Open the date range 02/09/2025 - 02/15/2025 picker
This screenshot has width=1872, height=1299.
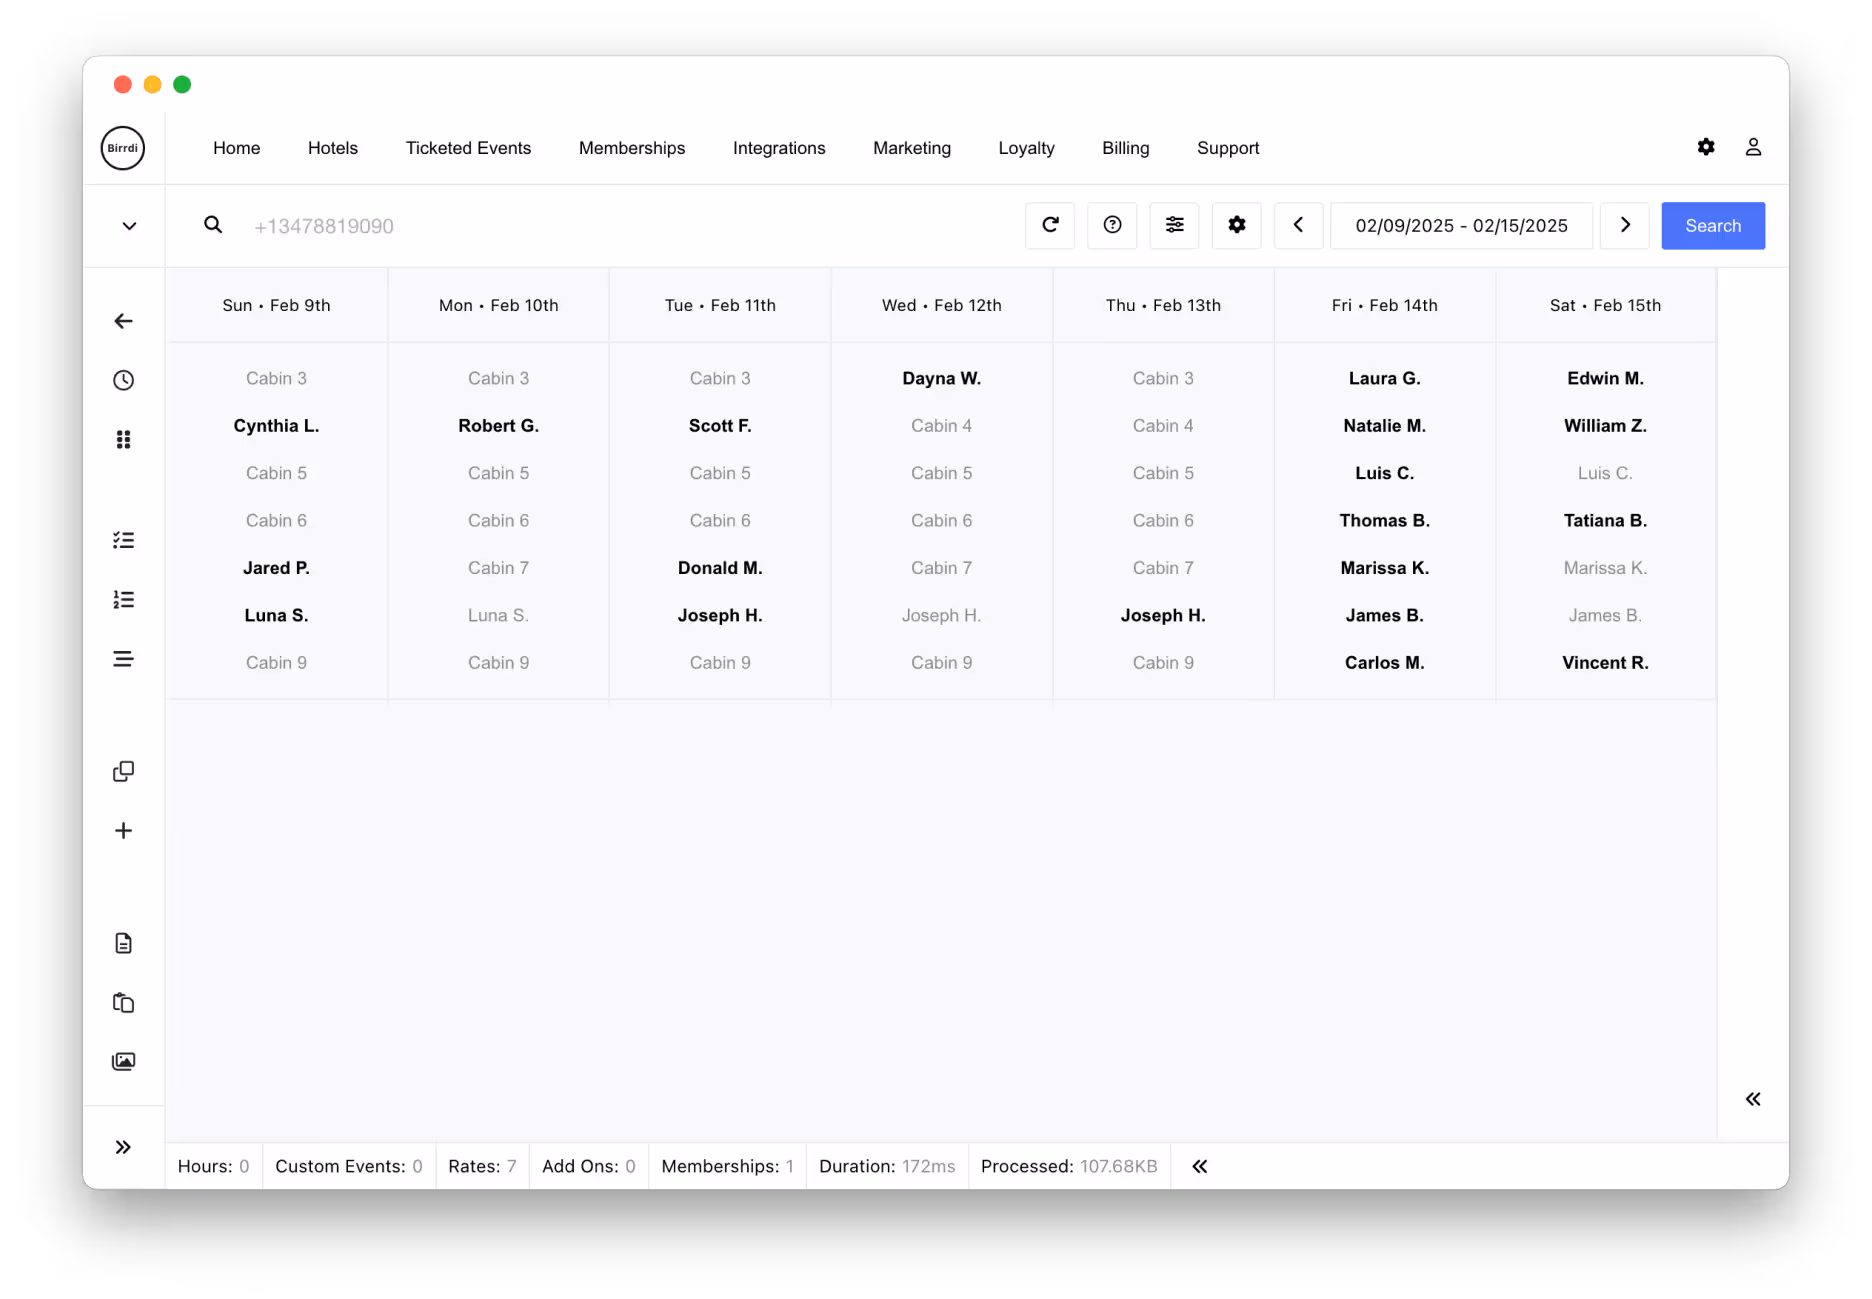tap(1461, 225)
